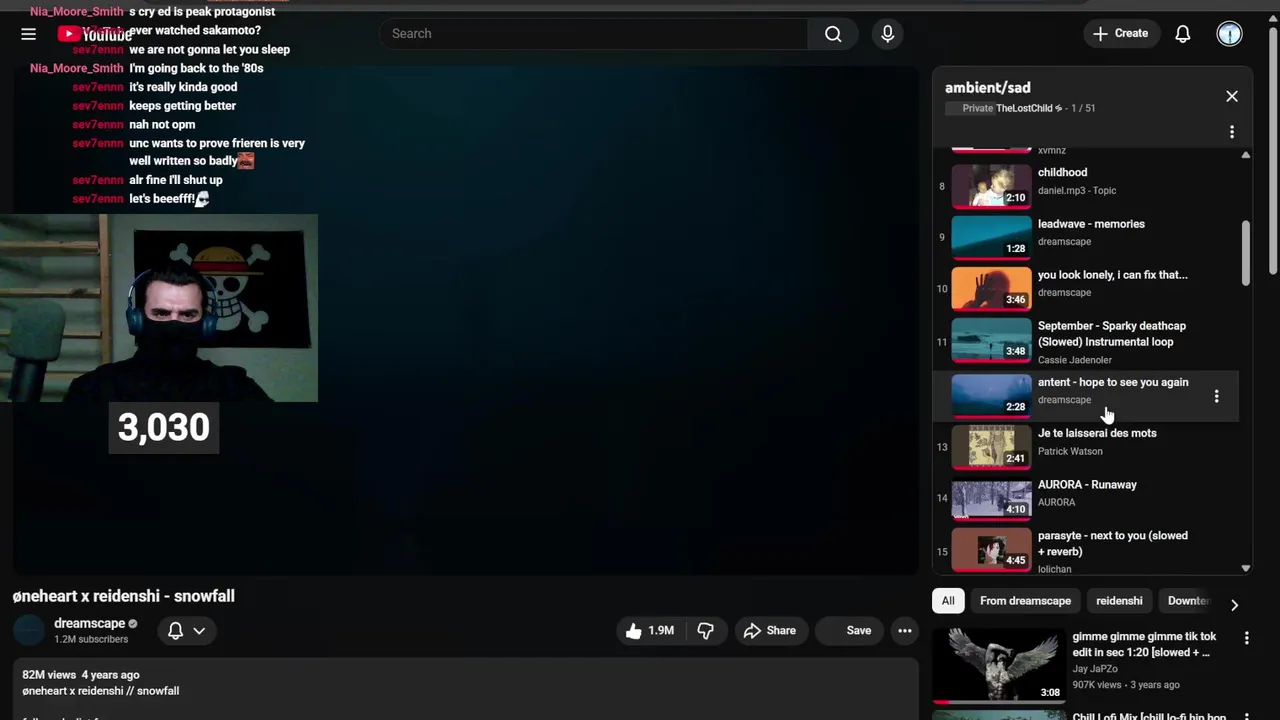Screen dimensions: 1280x720
Task: Select the All filter chip
Action: 948,601
